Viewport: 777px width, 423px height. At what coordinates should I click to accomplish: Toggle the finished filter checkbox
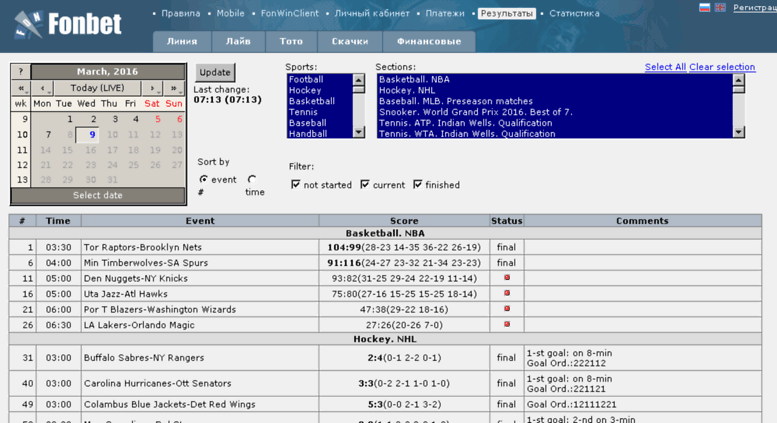pyautogui.click(x=418, y=184)
